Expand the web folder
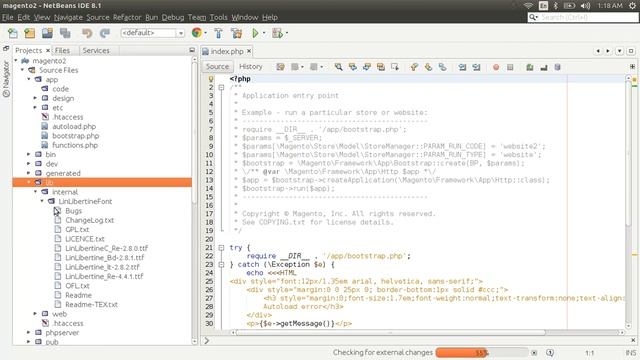Viewport: 640px width, 360px height. 35,313
